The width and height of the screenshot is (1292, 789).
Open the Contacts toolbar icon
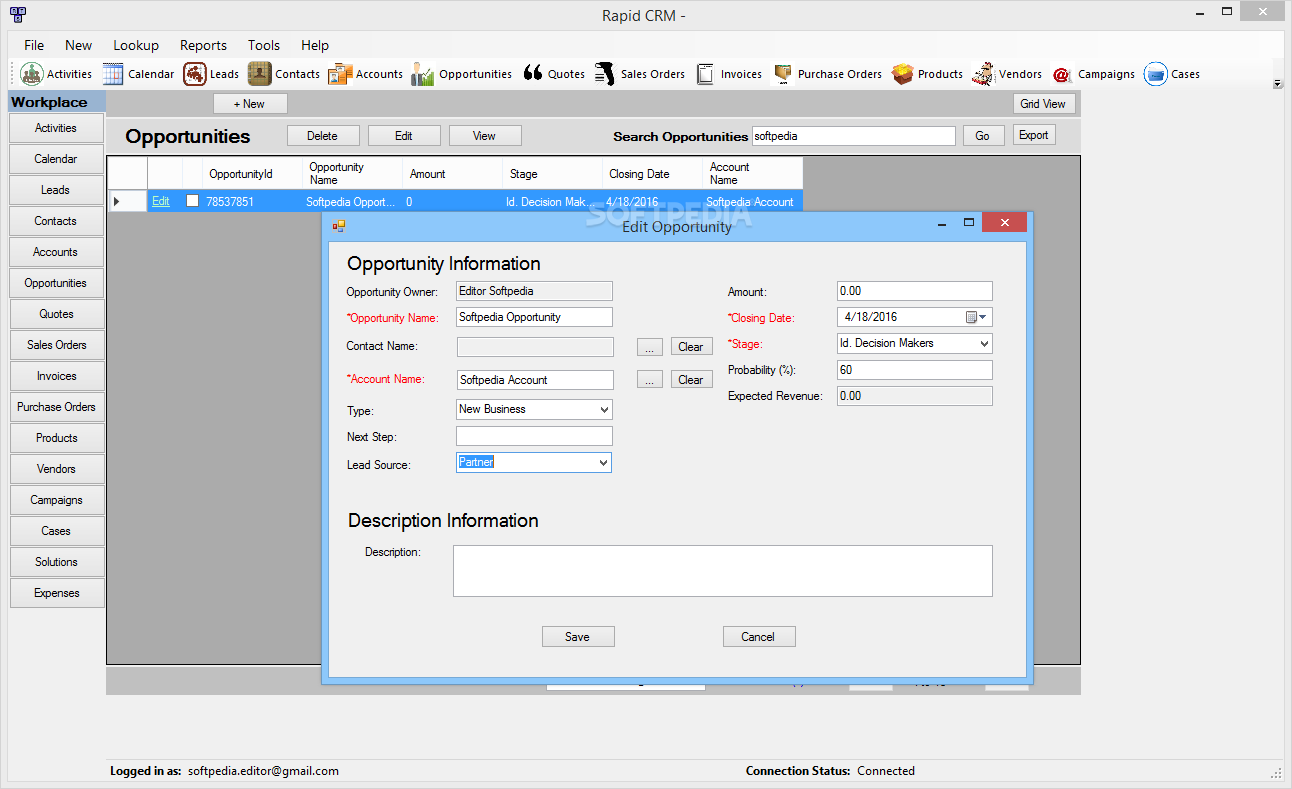260,74
